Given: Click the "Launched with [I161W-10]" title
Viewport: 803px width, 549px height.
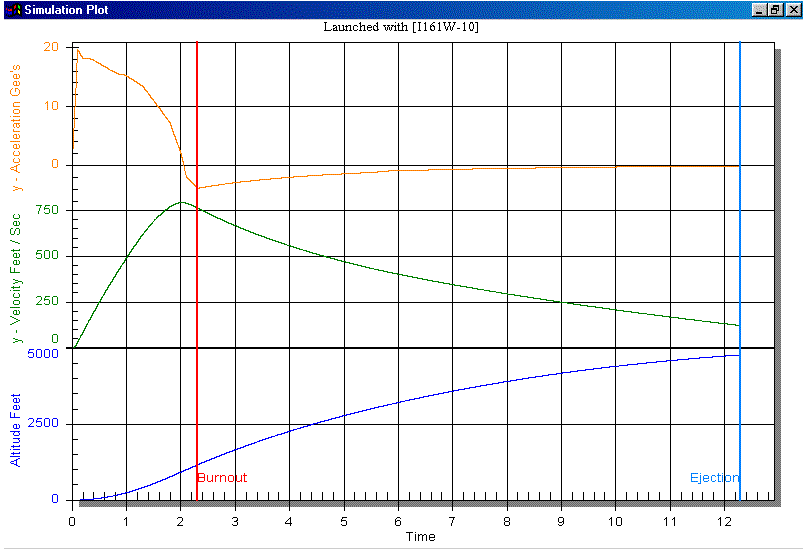Looking at the screenshot, I should click(x=401, y=27).
